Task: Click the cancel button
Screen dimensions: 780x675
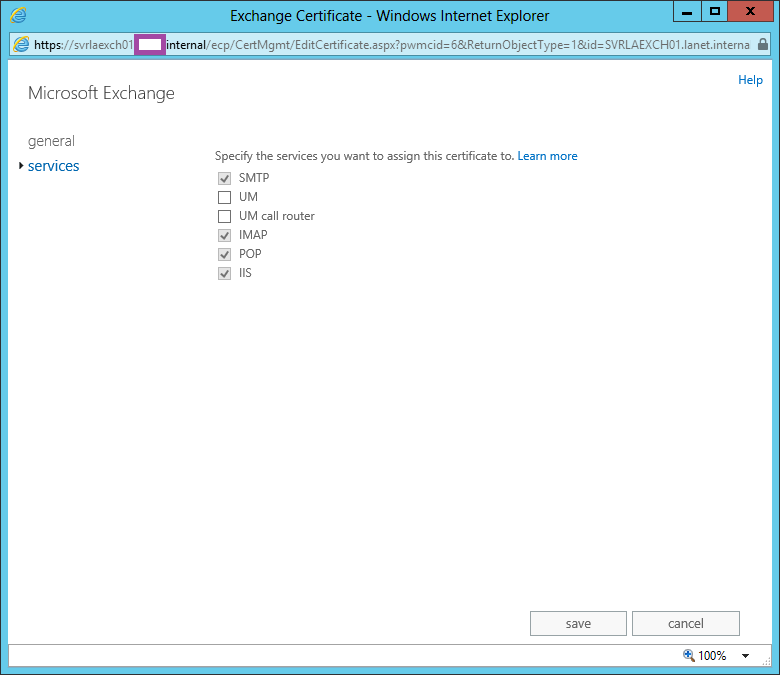Action: [x=685, y=623]
